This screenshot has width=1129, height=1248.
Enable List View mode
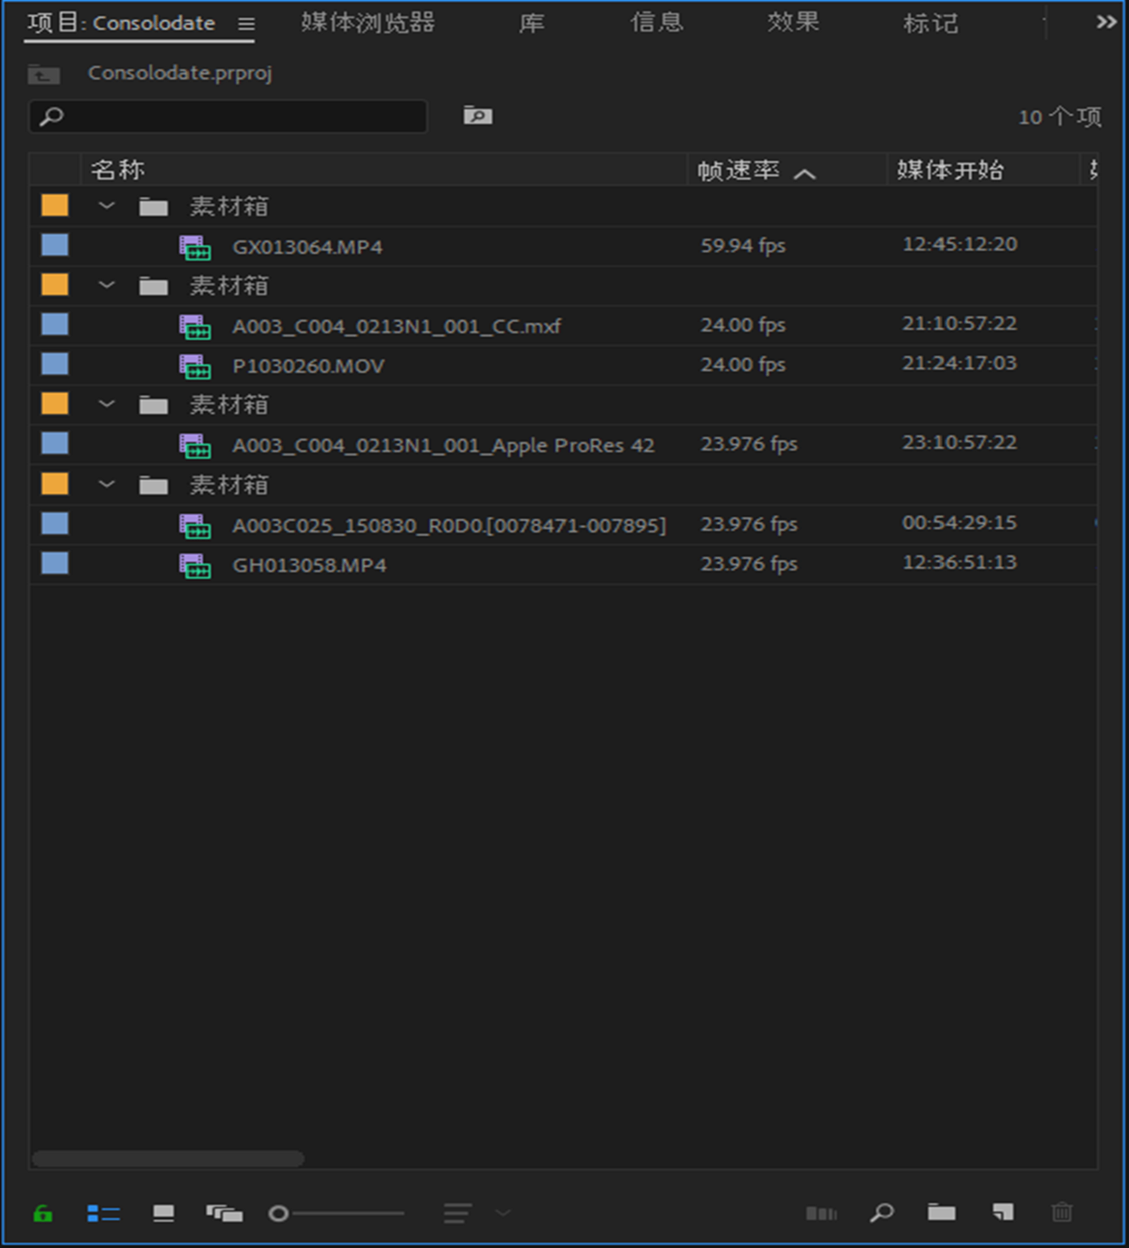click(x=101, y=1213)
